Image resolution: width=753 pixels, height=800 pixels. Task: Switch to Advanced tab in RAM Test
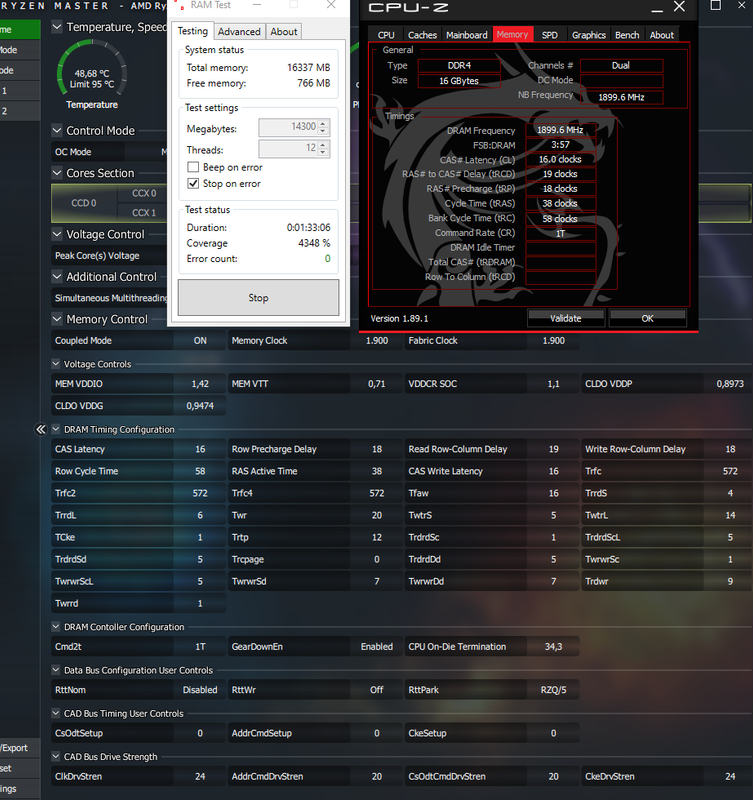pyautogui.click(x=239, y=32)
